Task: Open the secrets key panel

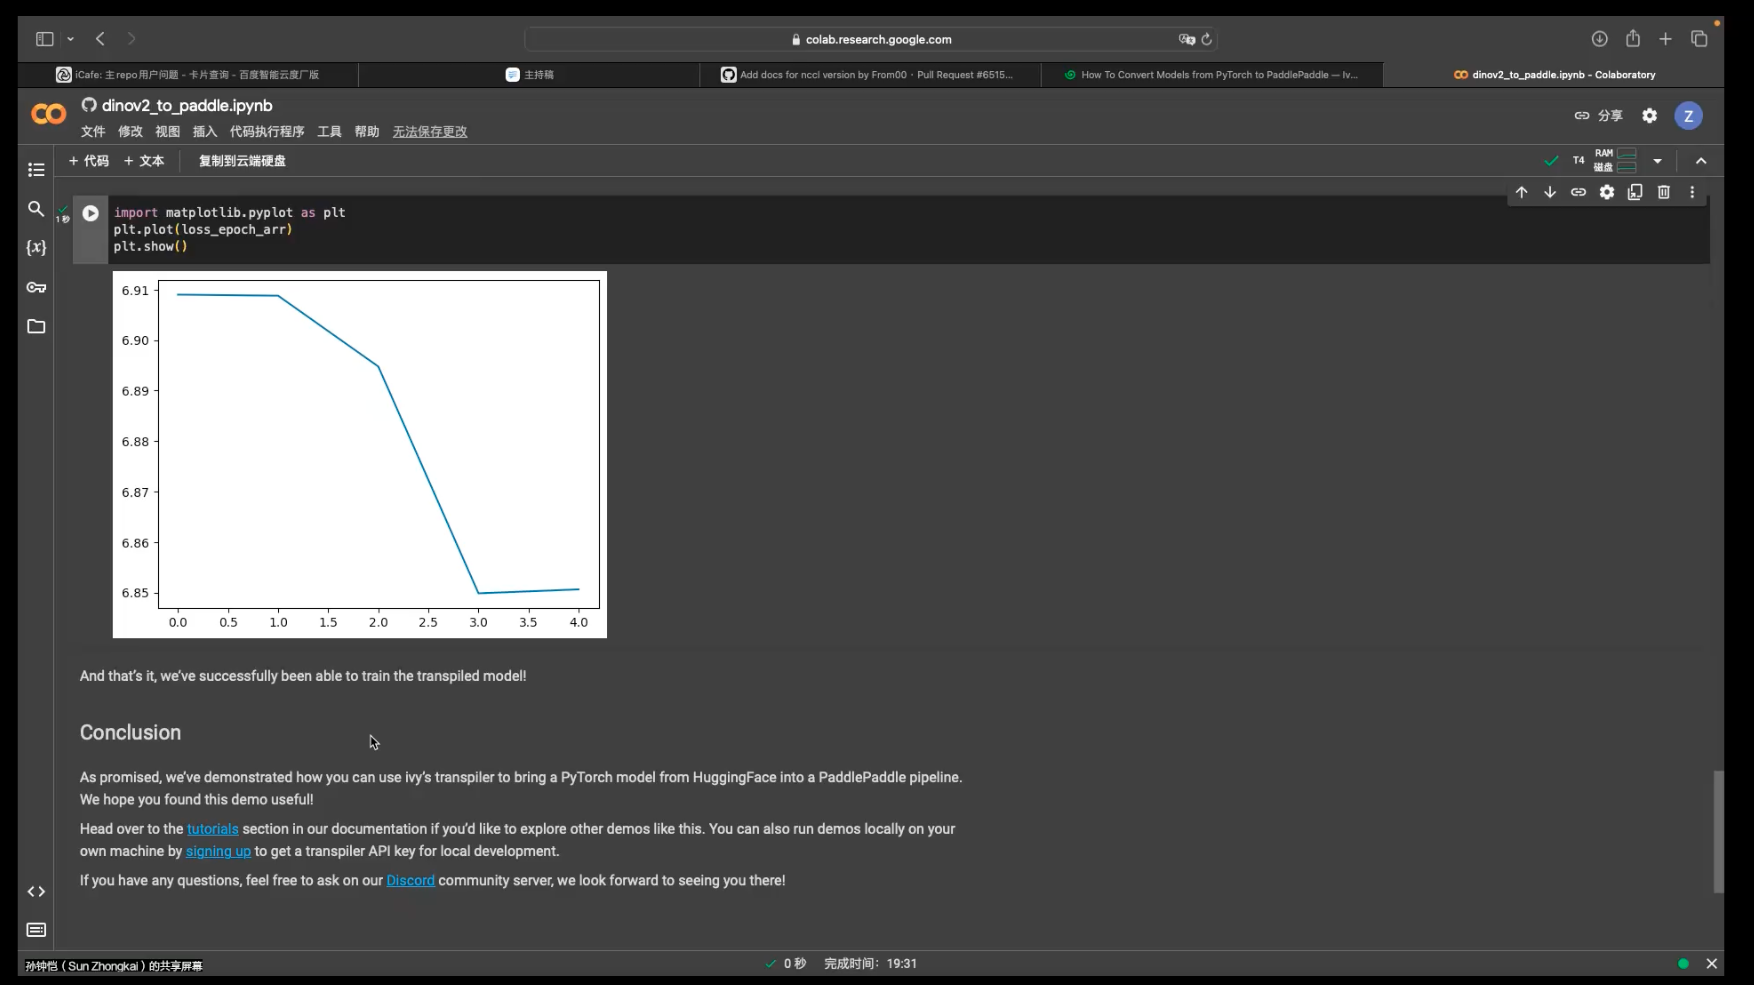Action: coord(36,288)
